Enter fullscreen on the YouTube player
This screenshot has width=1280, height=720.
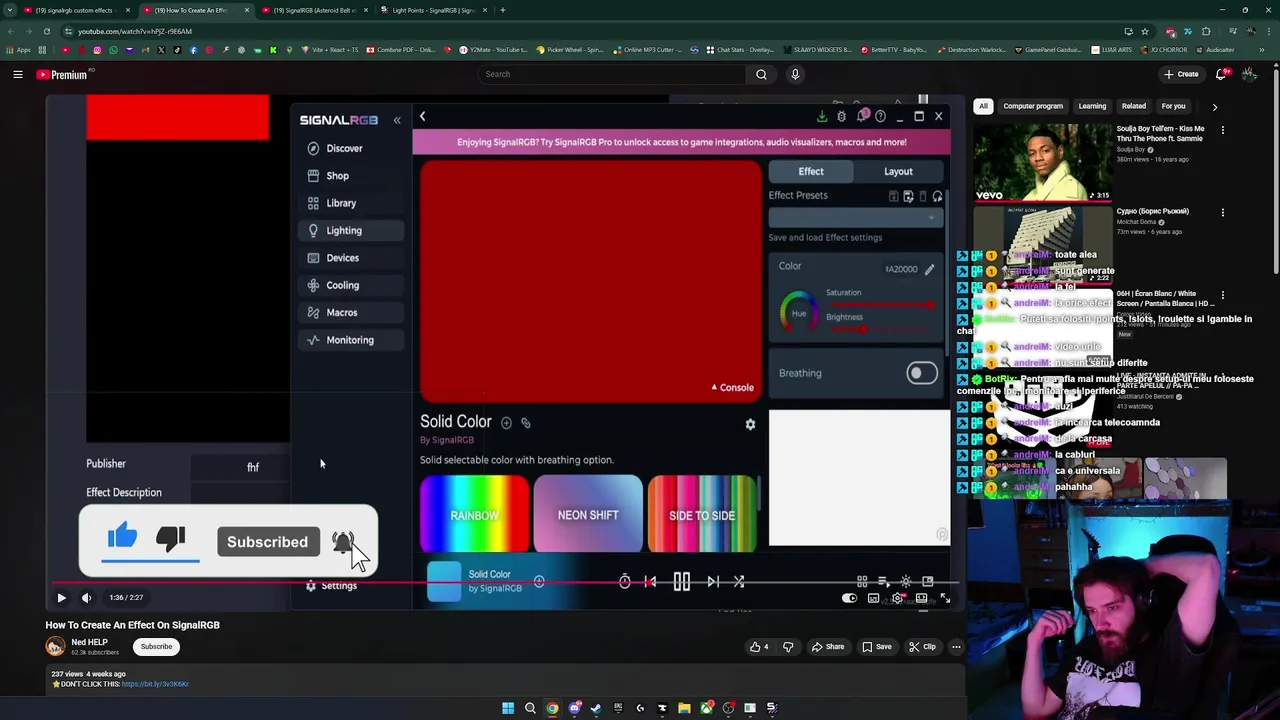coord(945,598)
